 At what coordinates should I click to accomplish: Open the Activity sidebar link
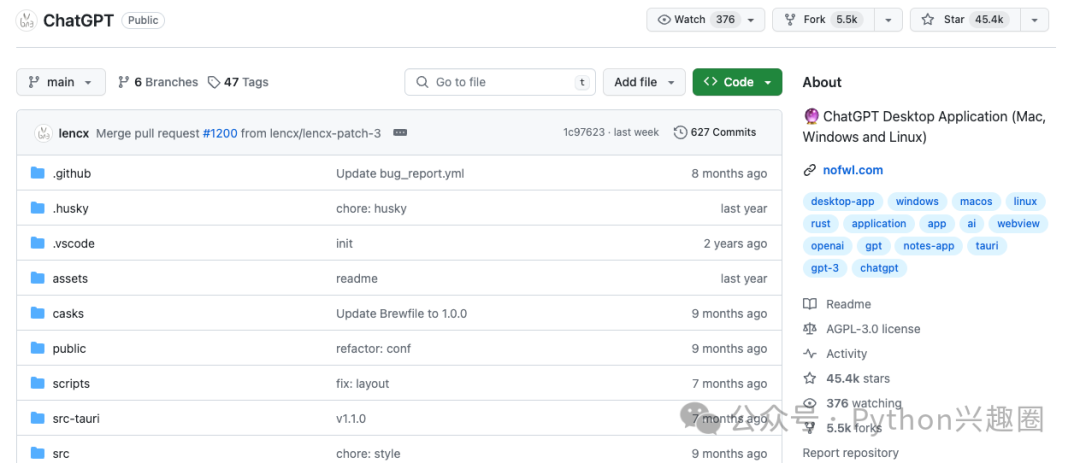click(x=847, y=353)
